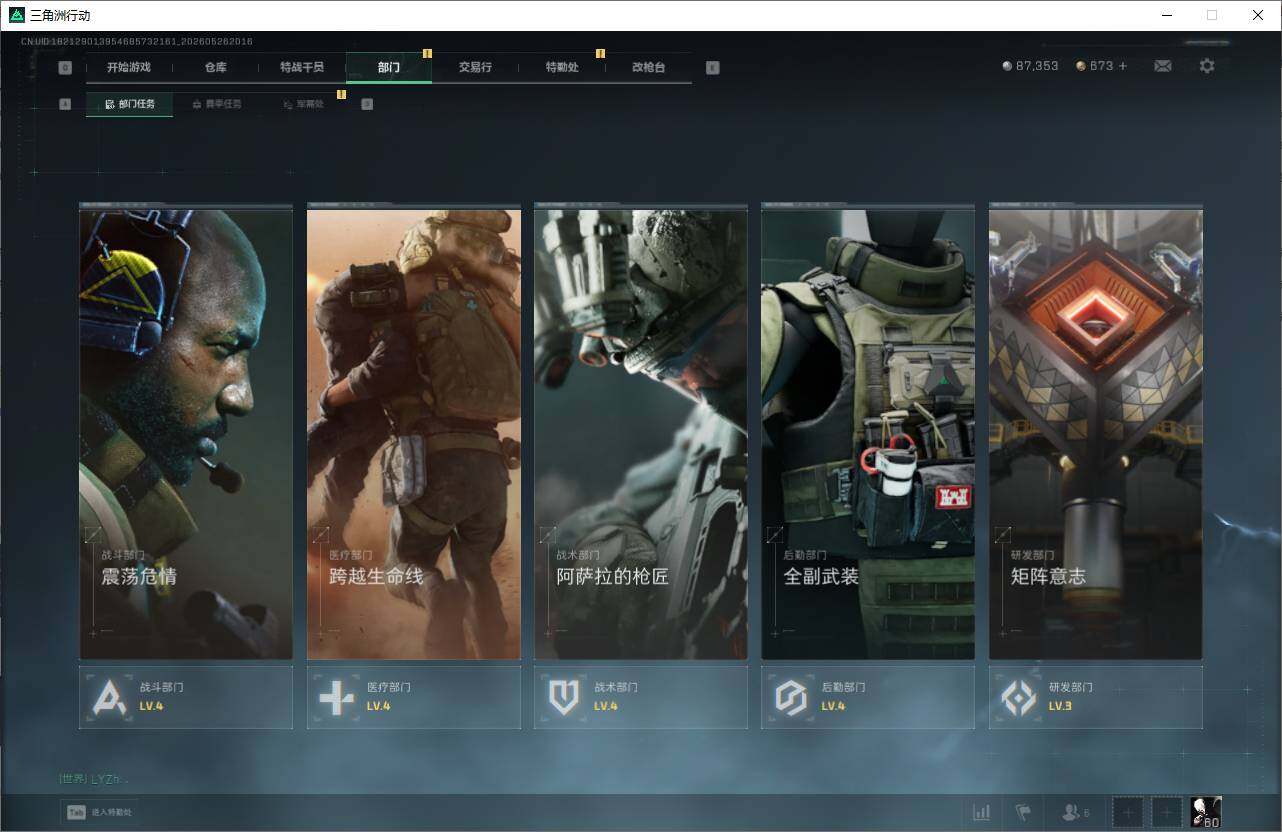Click the 医疗部门 cross emblem icon
This screenshot has width=1282, height=832.
click(x=336, y=697)
